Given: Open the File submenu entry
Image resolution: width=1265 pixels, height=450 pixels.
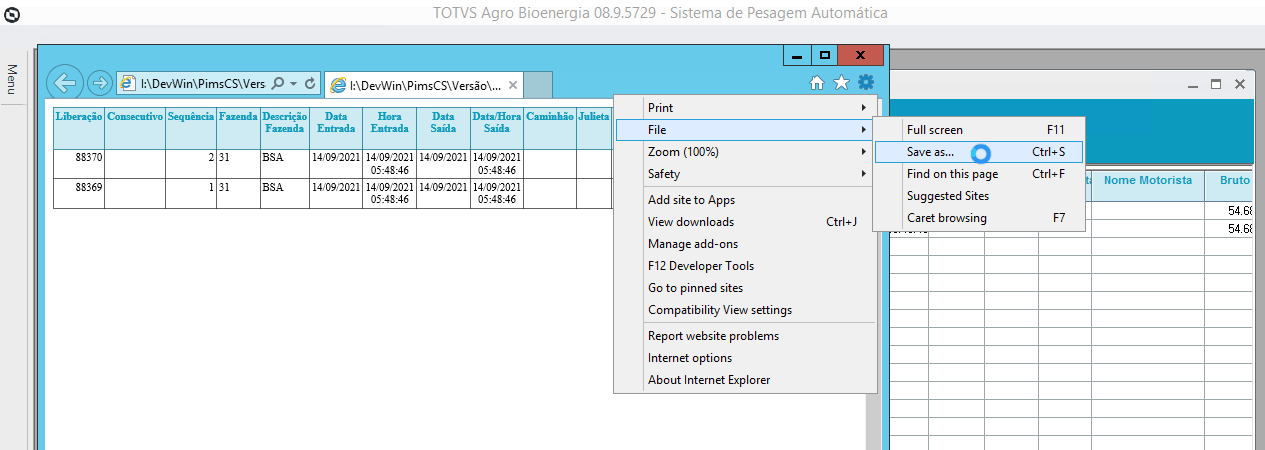Looking at the screenshot, I should 745,130.
